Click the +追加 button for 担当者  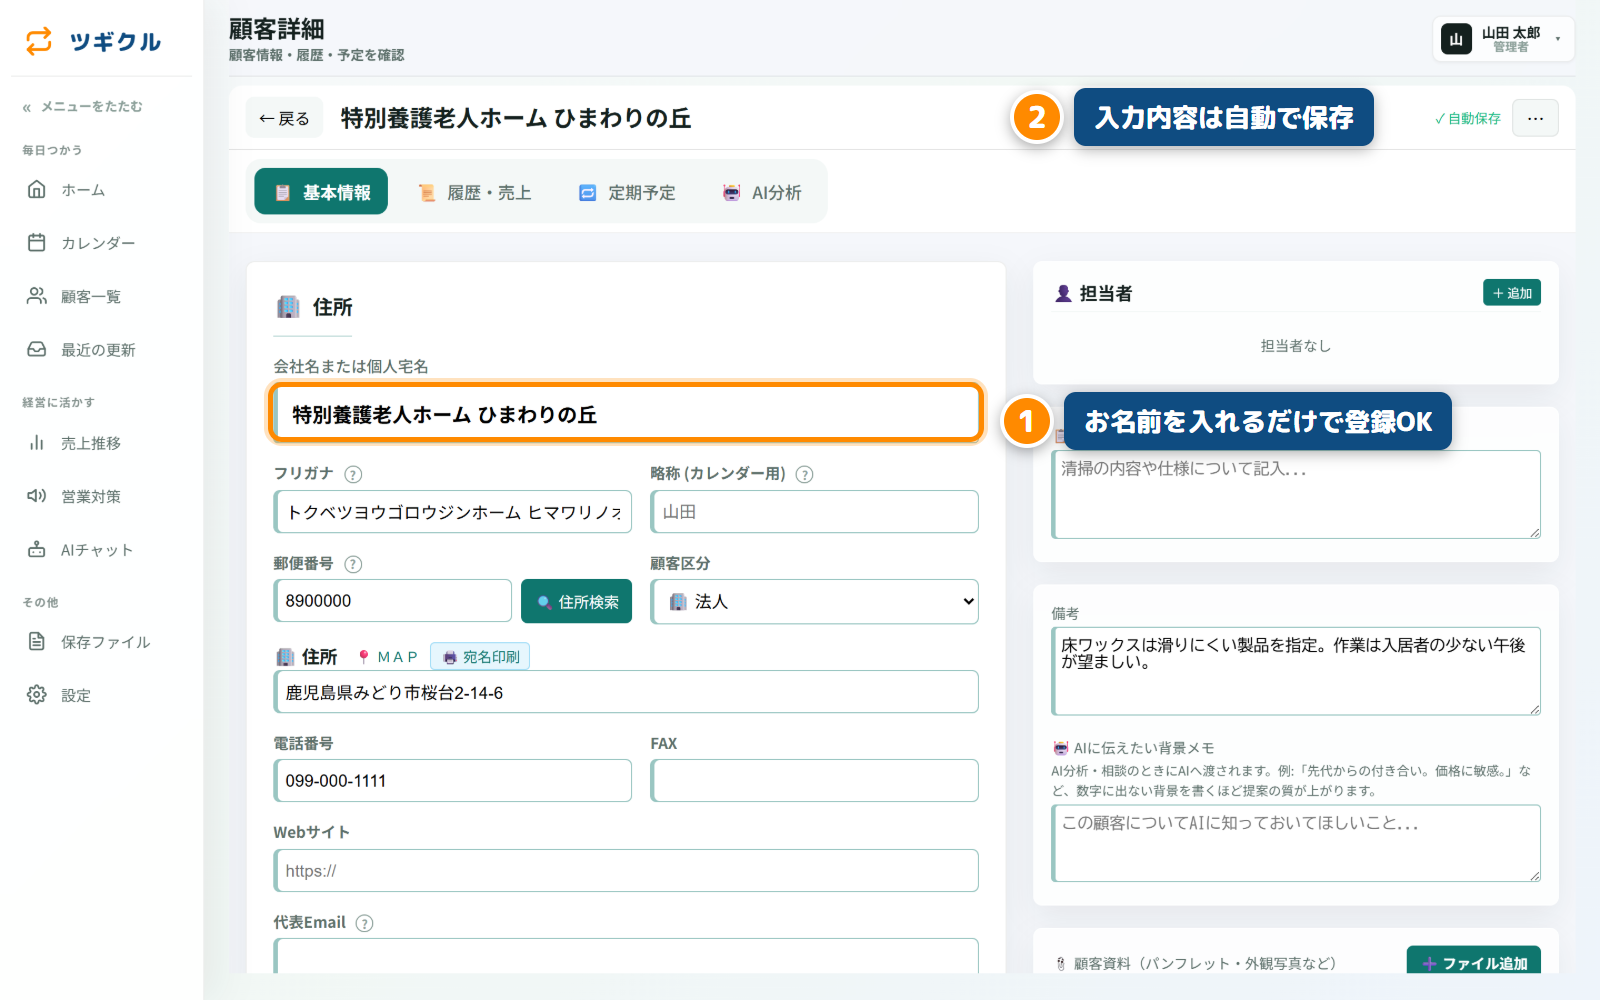pyautogui.click(x=1512, y=293)
